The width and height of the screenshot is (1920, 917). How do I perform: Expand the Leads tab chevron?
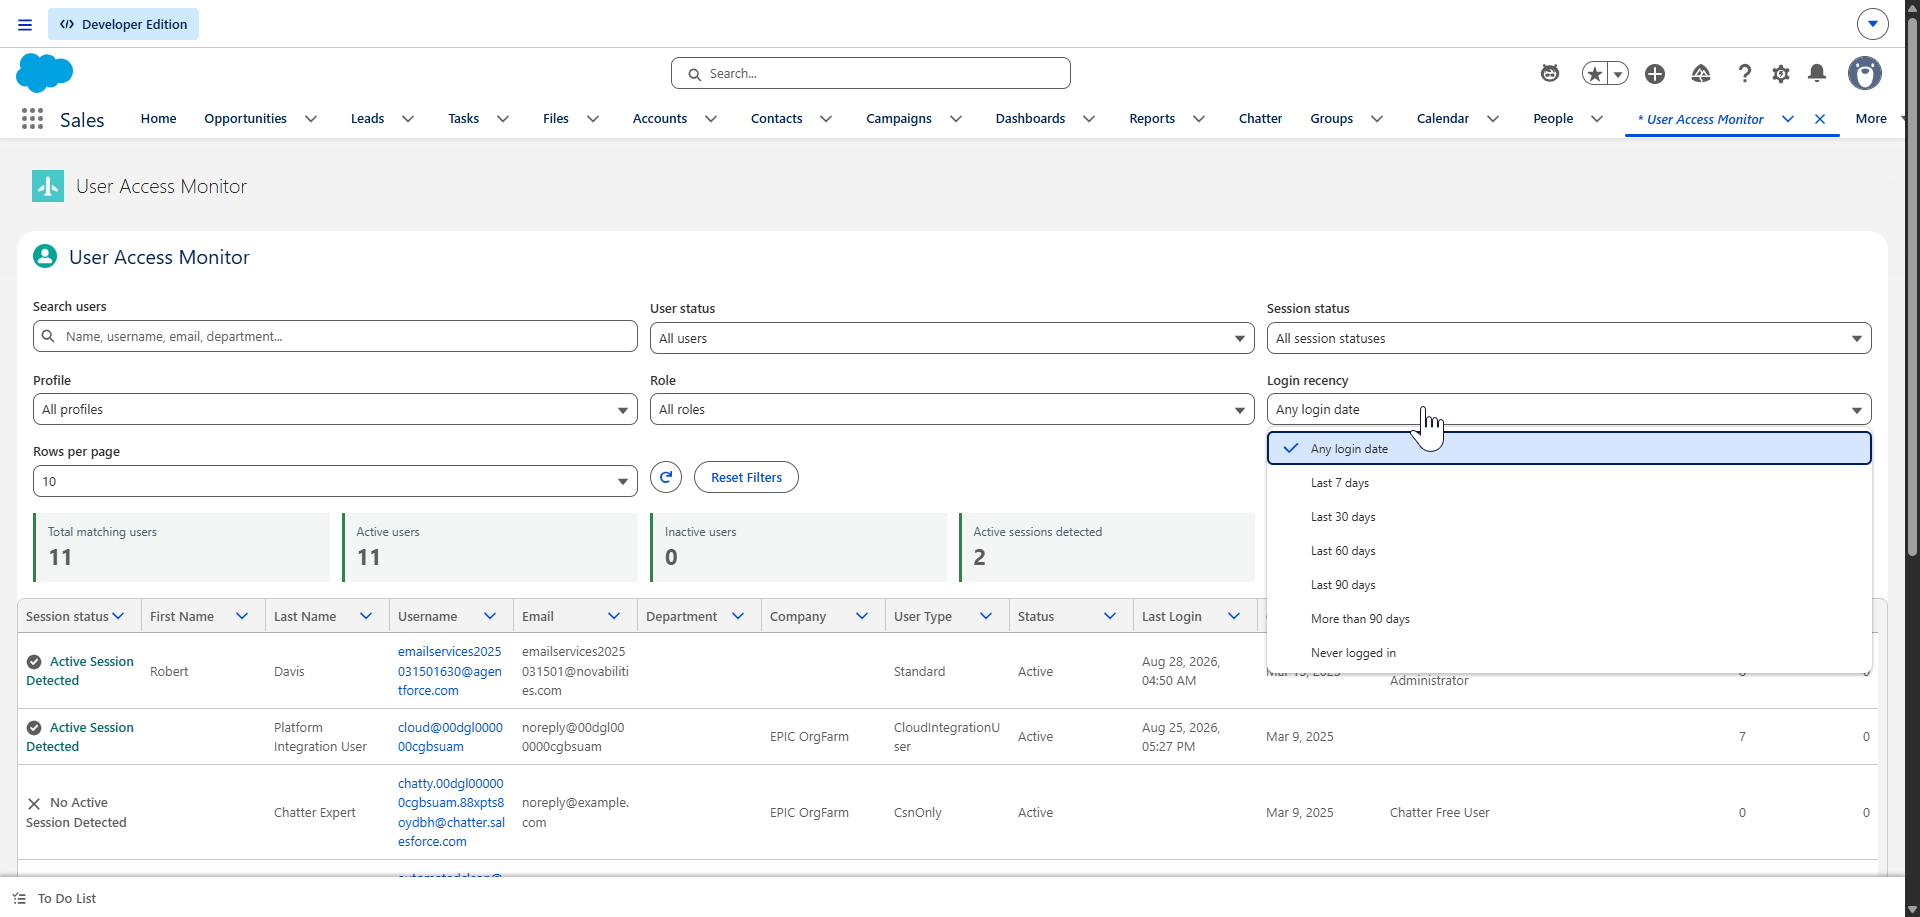coord(408,119)
